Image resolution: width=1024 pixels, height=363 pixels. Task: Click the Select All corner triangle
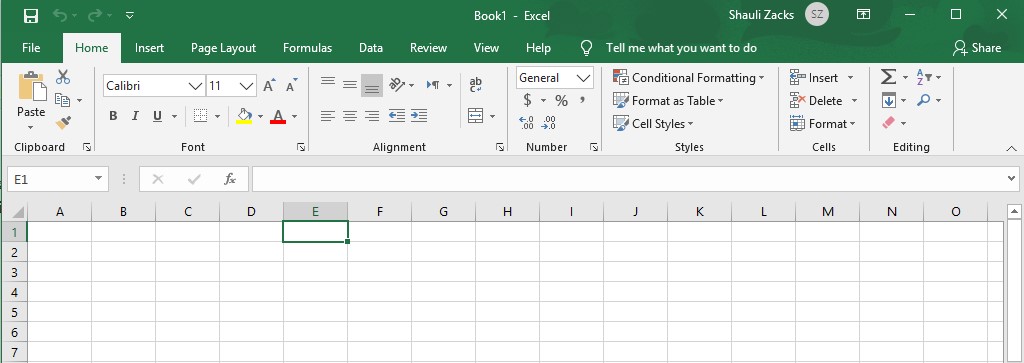(17, 212)
